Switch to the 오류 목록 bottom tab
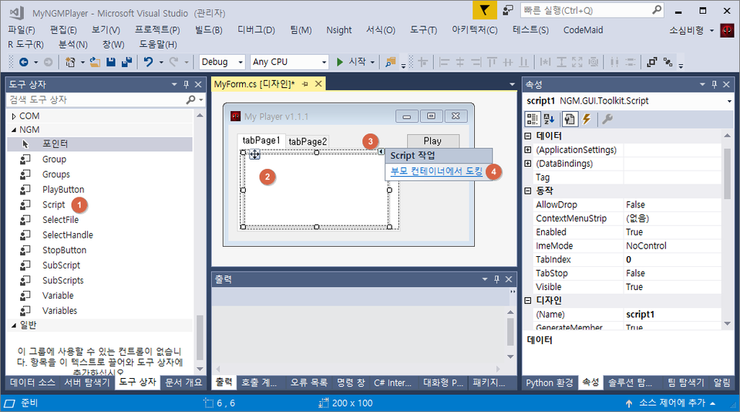 pos(309,383)
